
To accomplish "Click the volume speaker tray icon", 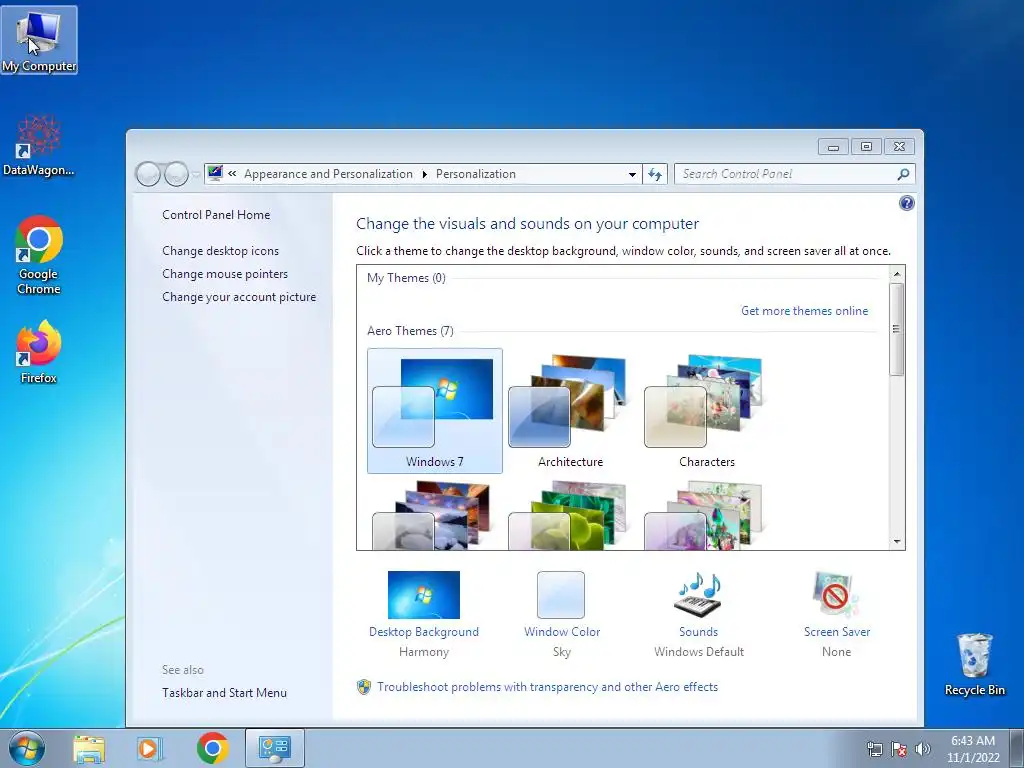I will pos(923,749).
